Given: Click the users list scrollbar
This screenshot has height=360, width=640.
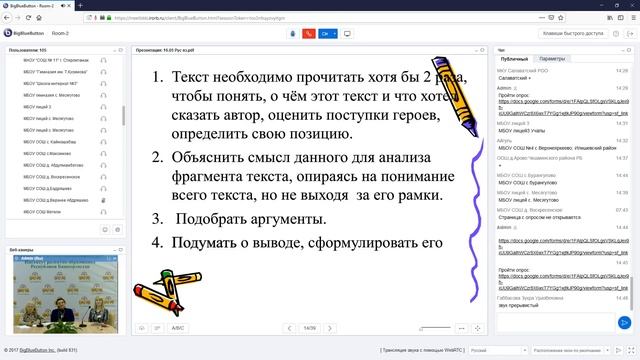Looking at the screenshot, I should click(123, 116).
